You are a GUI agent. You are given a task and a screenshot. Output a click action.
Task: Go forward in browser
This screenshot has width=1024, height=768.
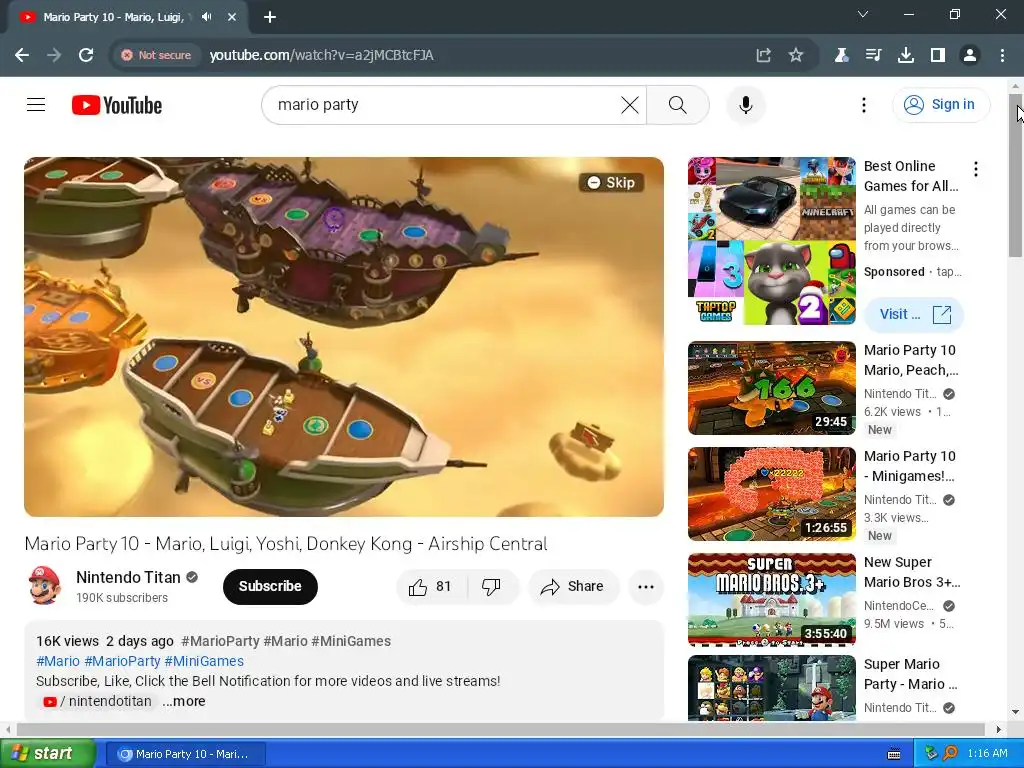pyautogui.click(x=54, y=56)
